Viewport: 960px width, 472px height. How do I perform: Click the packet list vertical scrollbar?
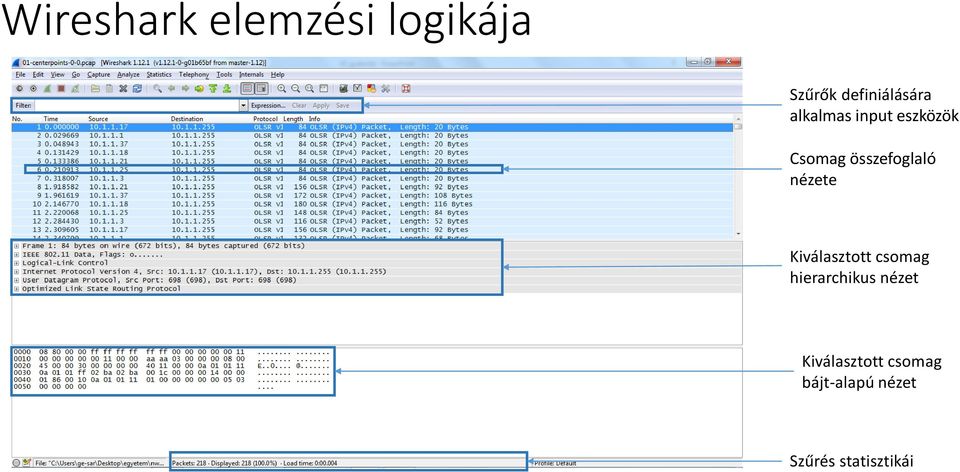coord(738,176)
